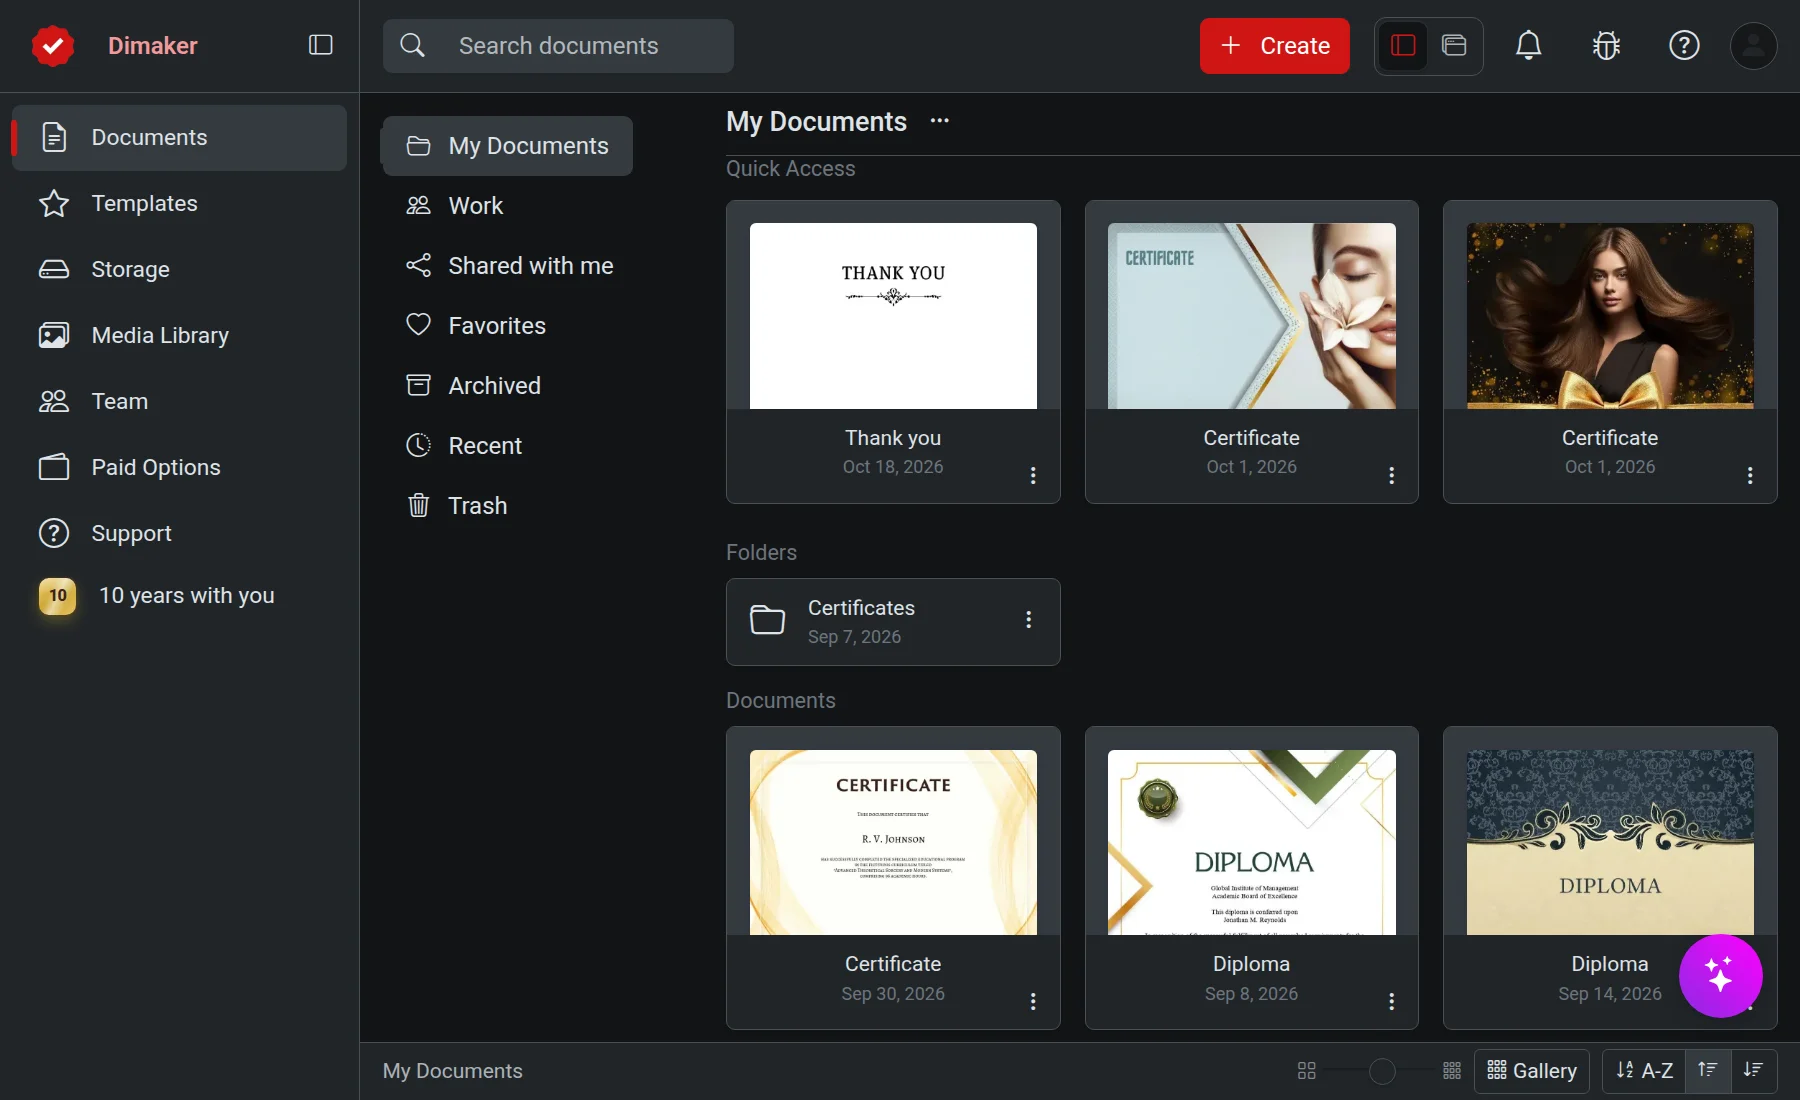This screenshot has width=1800, height=1100.
Task: Open My Documents three-dot options menu
Action: pyautogui.click(x=939, y=121)
